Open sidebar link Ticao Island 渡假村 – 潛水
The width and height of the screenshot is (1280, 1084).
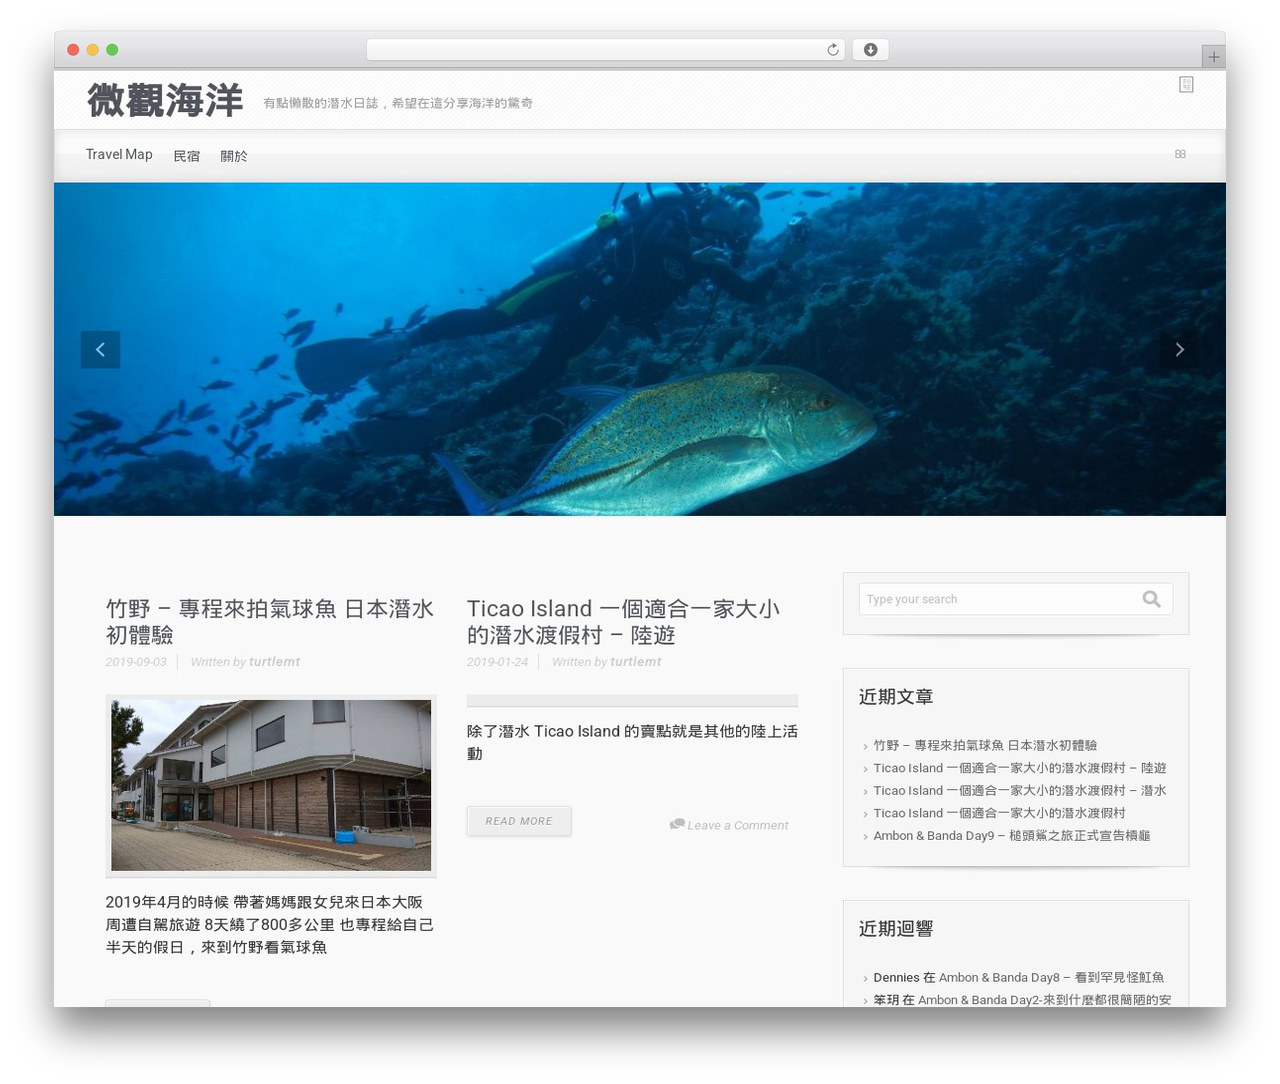click(1020, 790)
